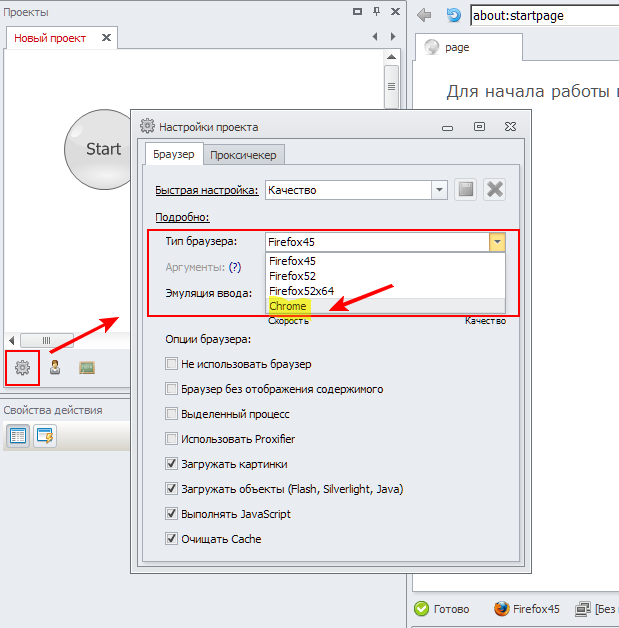Click the Свойства действия panel title
Viewport: 619px width, 628px height.
click(x=53, y=410)
